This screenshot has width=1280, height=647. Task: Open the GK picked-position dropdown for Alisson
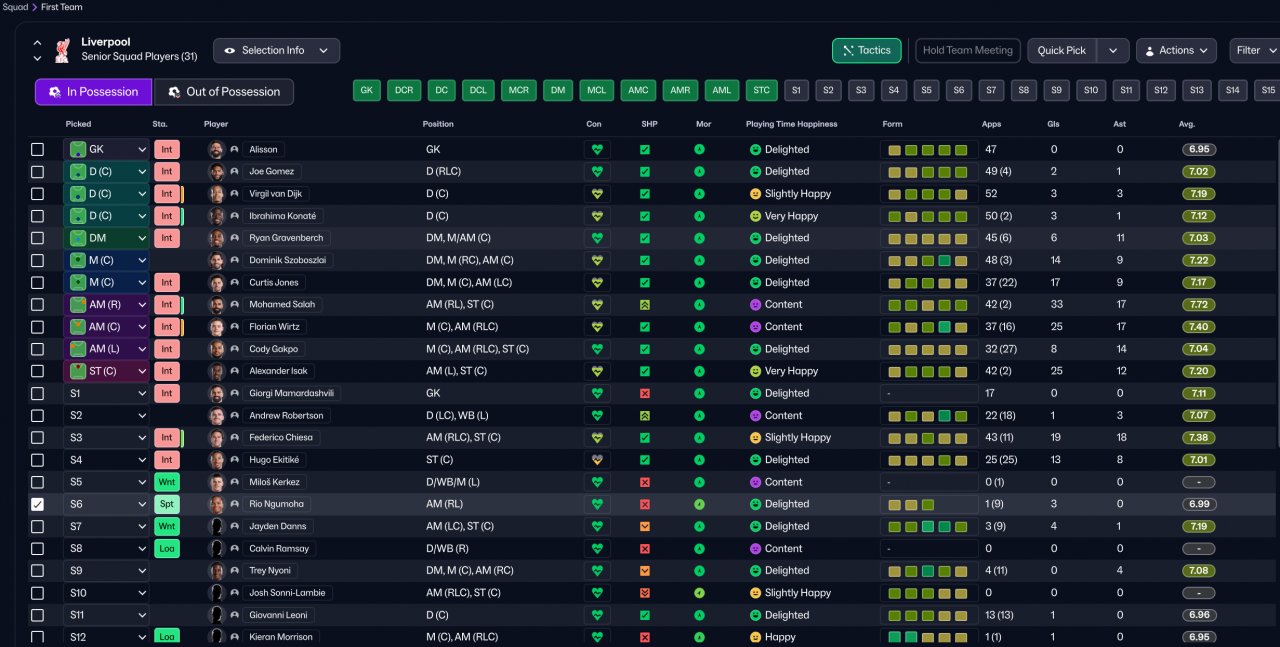[107, 150]
